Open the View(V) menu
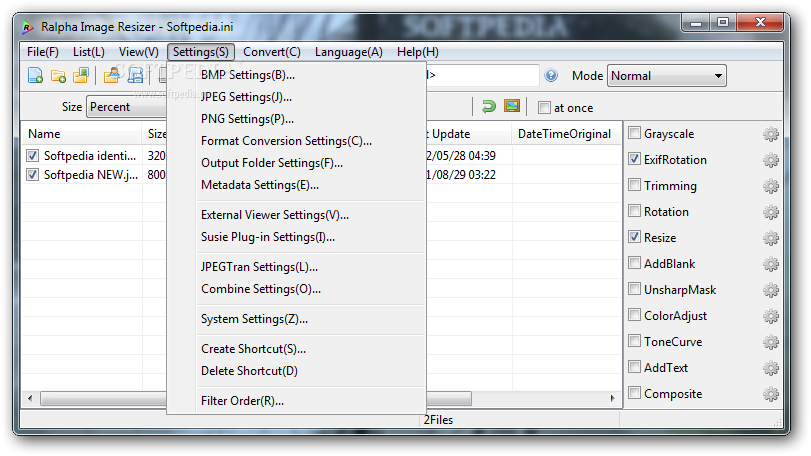This screenshot has width=811, height=456. (x=139, y=52)
